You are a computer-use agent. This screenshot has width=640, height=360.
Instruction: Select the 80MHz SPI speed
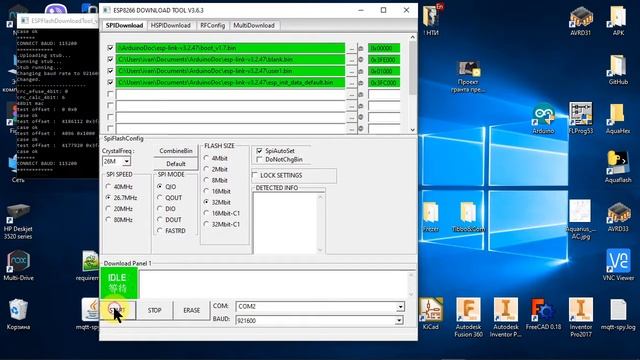(x=109, y=220)
